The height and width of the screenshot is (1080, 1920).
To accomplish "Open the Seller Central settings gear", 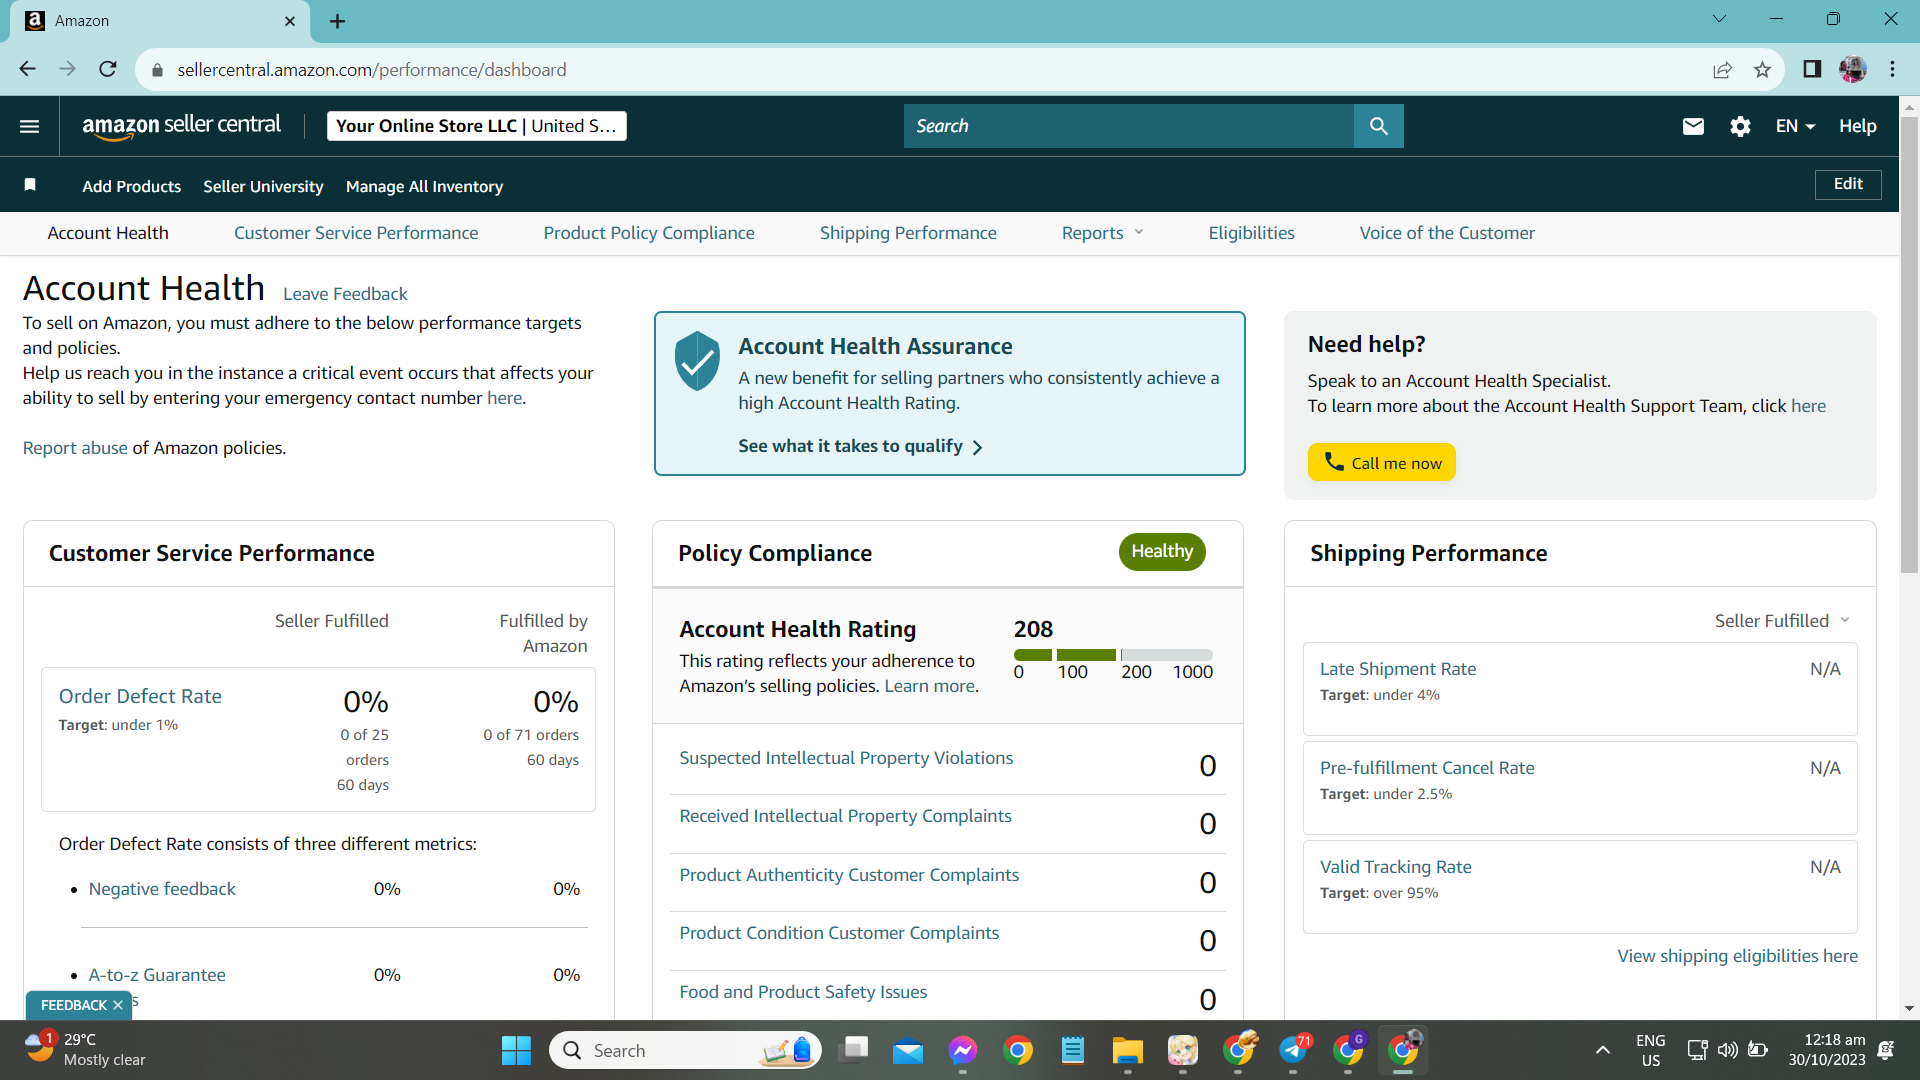I will pyautogui.click(x=1740, y=126).
